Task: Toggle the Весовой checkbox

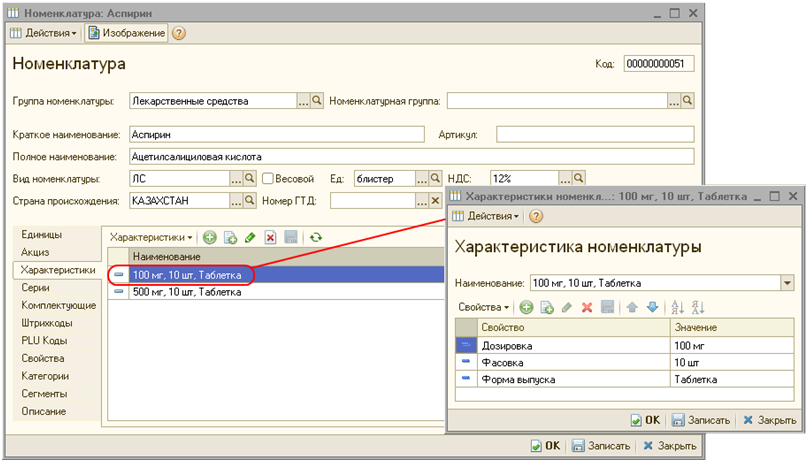Action: (269, 179)
